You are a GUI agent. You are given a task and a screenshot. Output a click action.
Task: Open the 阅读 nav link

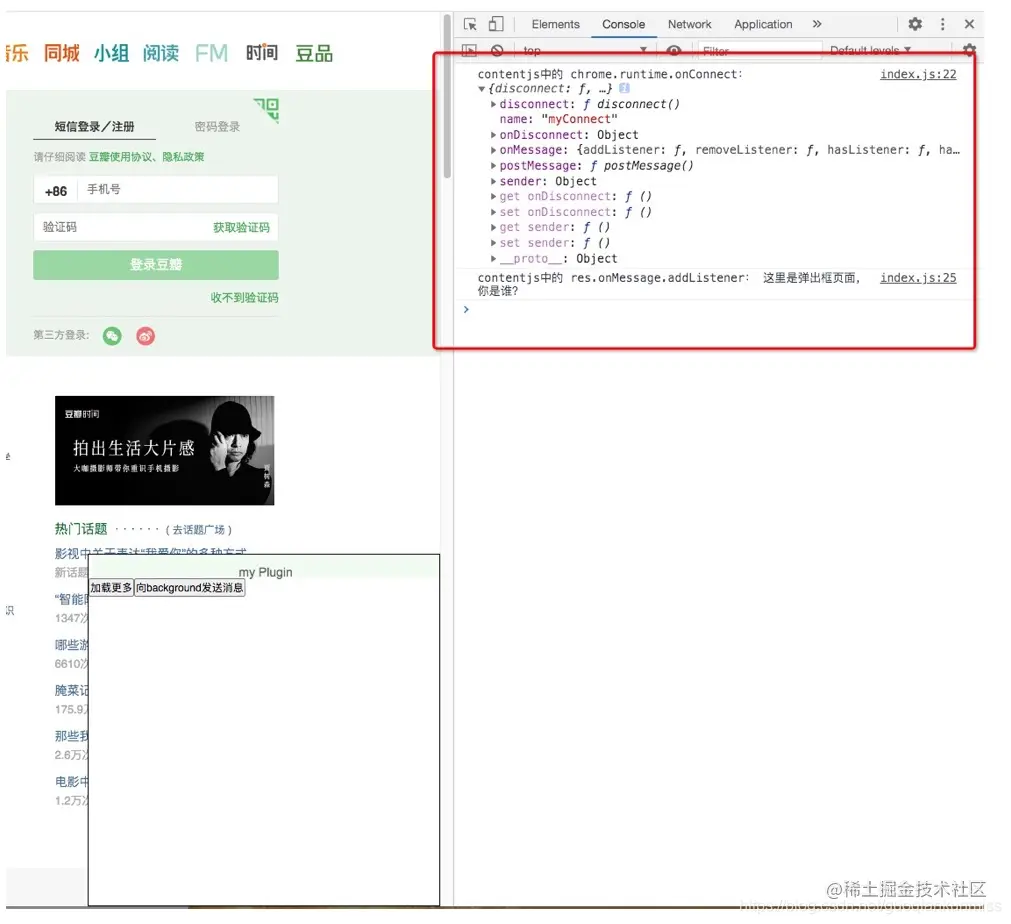(161, 53)
